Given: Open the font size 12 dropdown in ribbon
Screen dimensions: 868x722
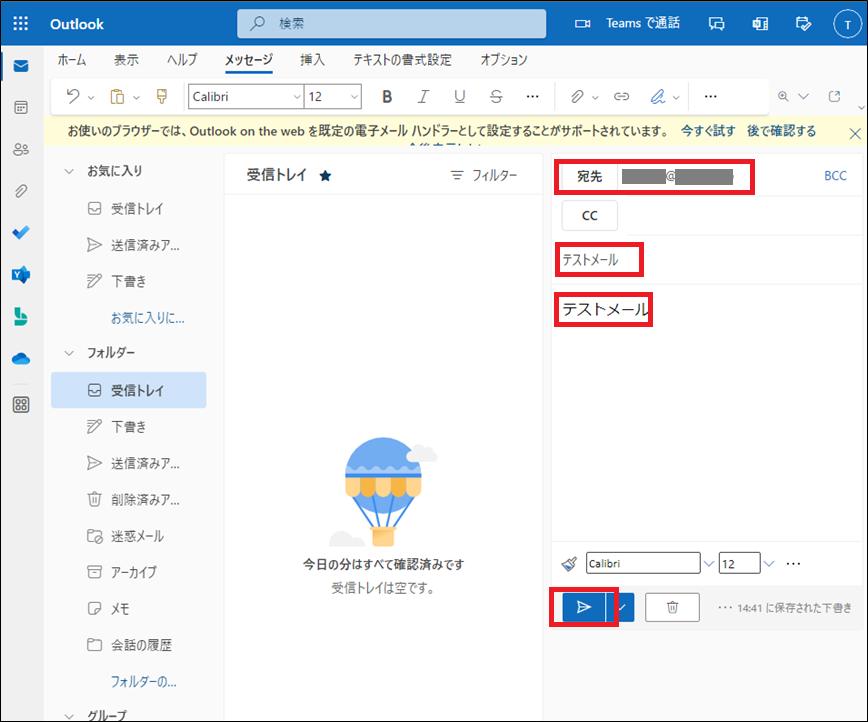Looking at the screenshot, I should (354, 97).
